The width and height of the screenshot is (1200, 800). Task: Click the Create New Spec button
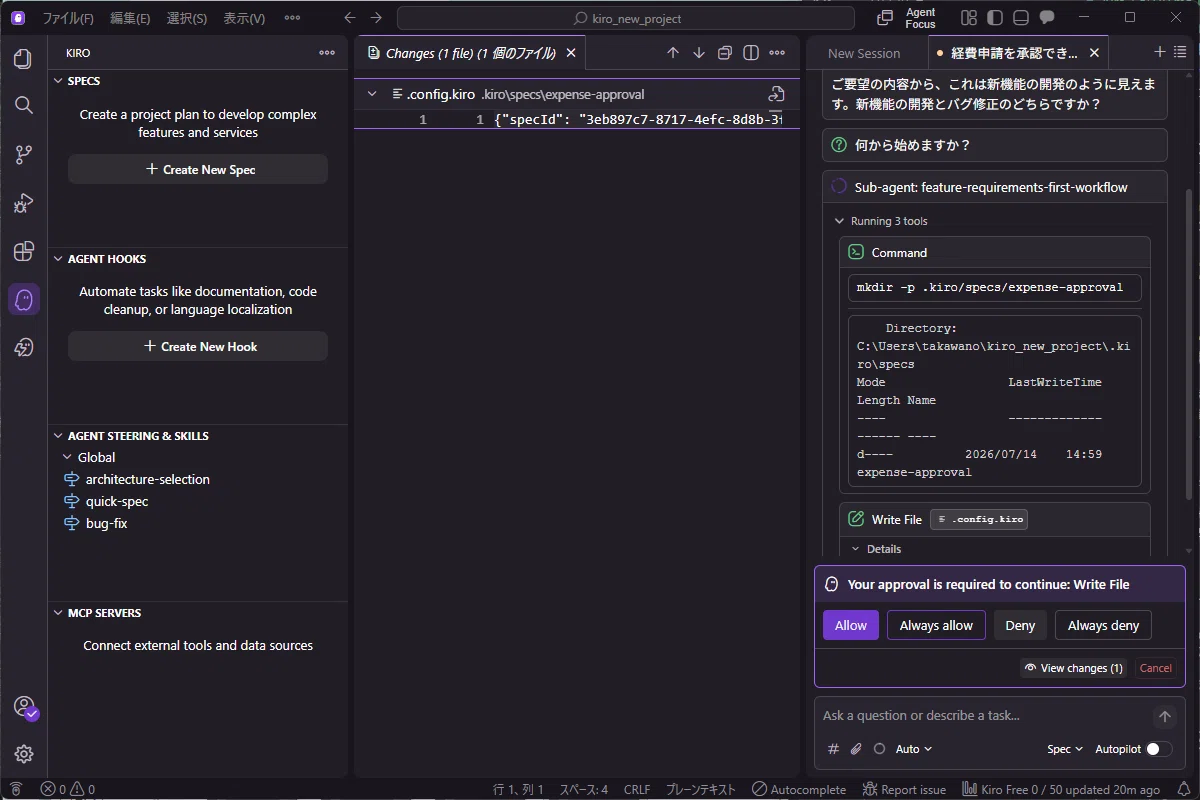198,169
